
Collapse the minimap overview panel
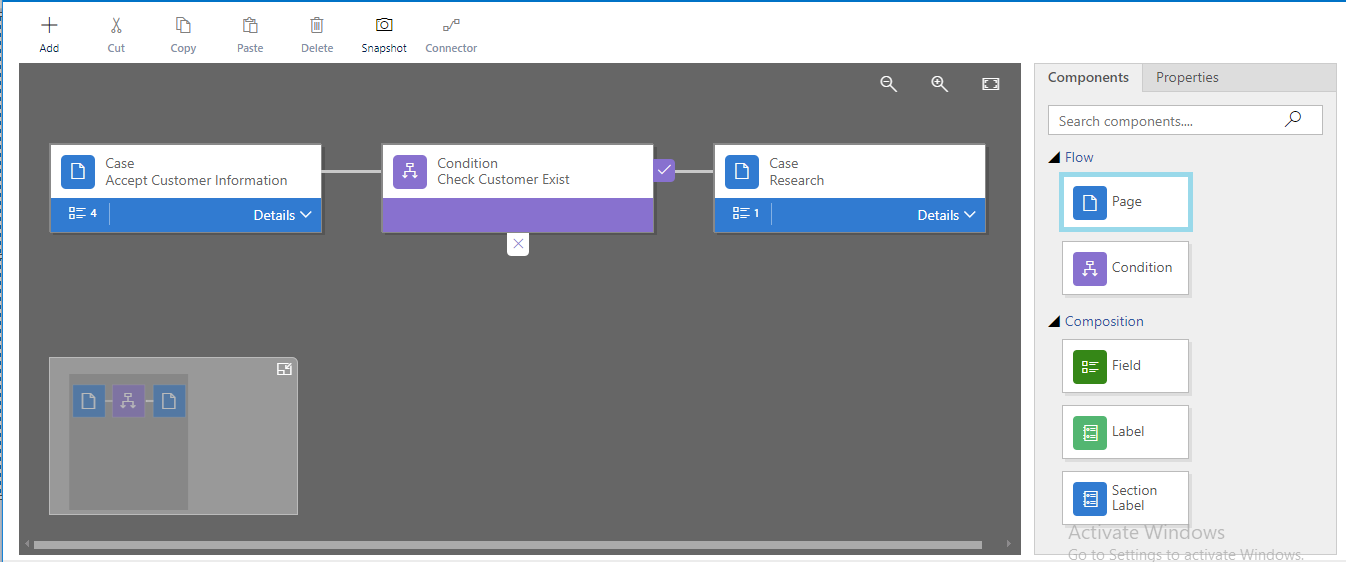click(x=284, y=369)
